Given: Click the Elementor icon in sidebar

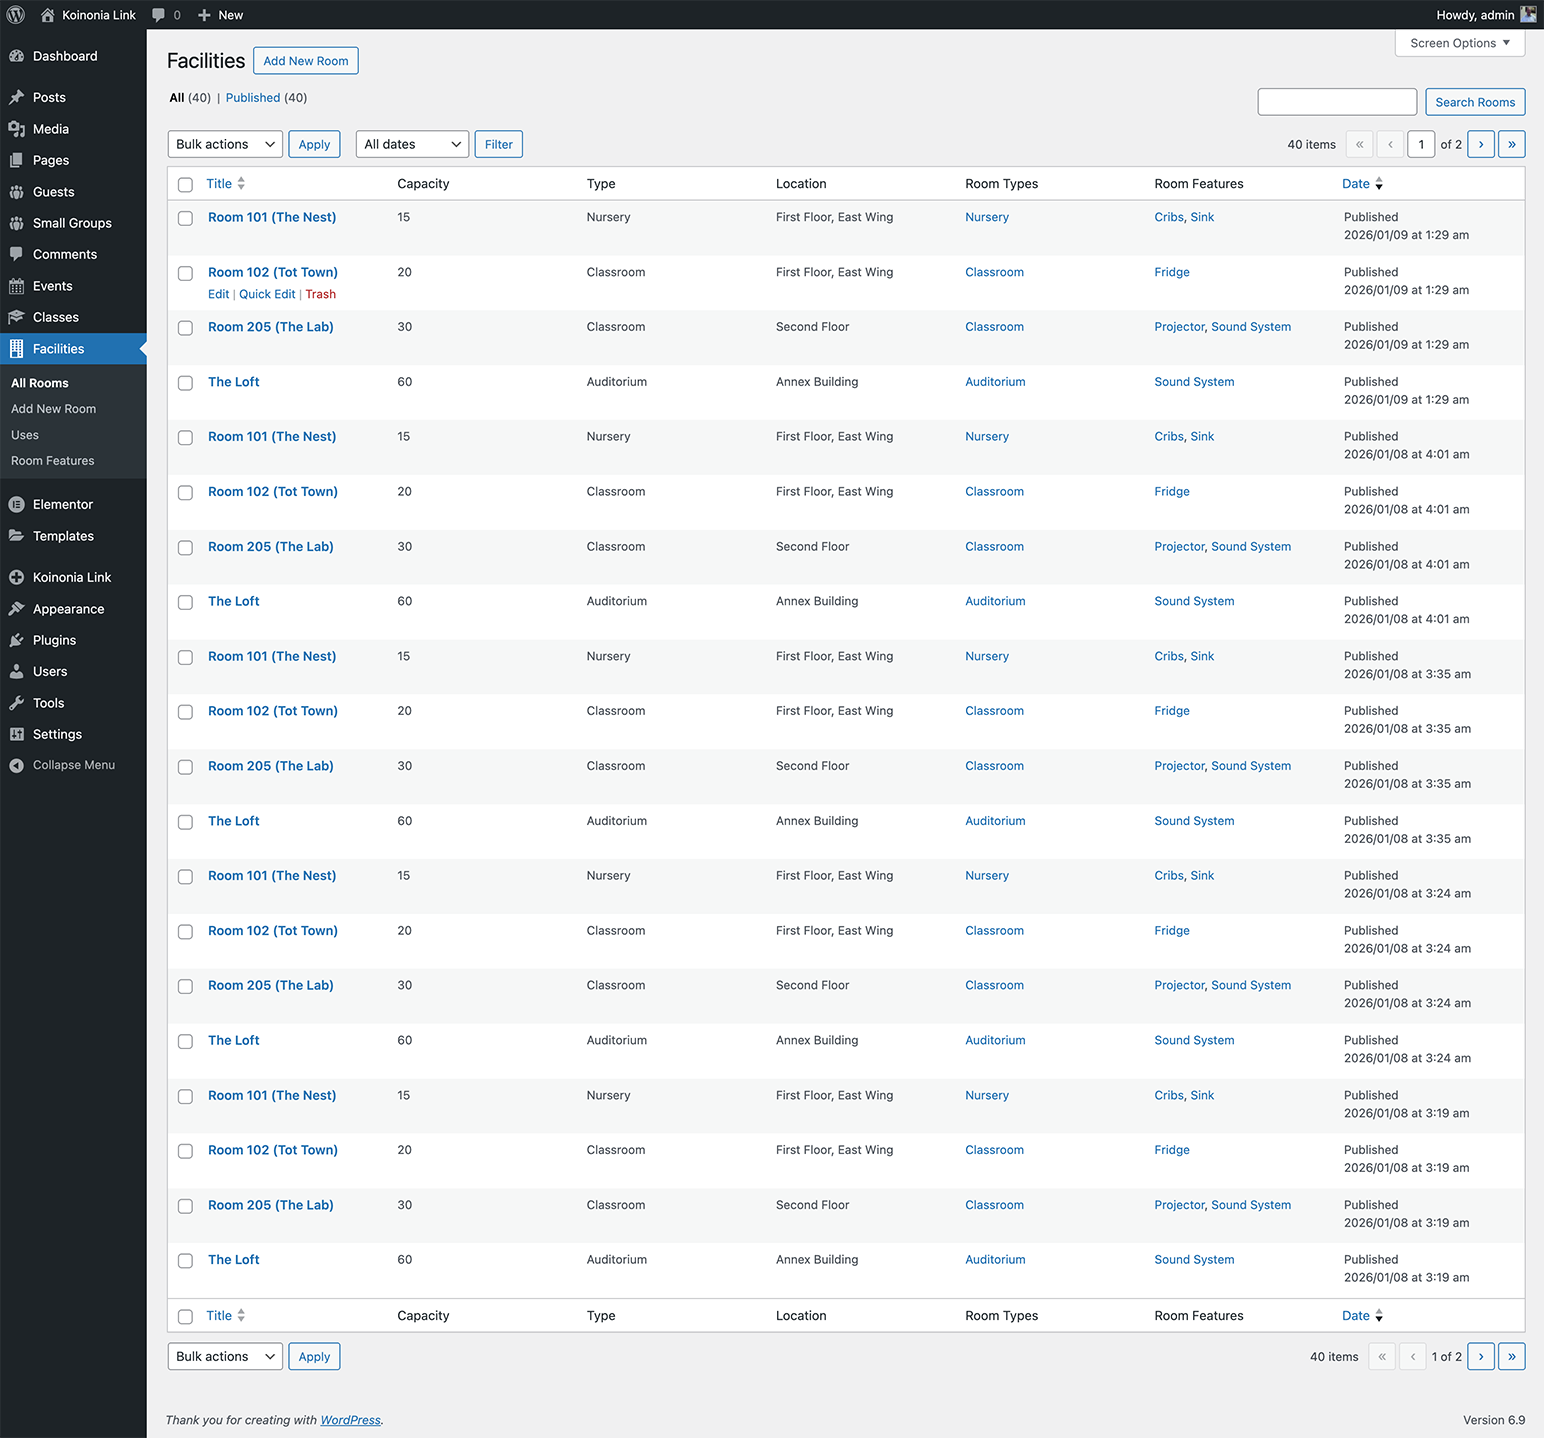Looking at the screenshot, I should pos(17,505).
